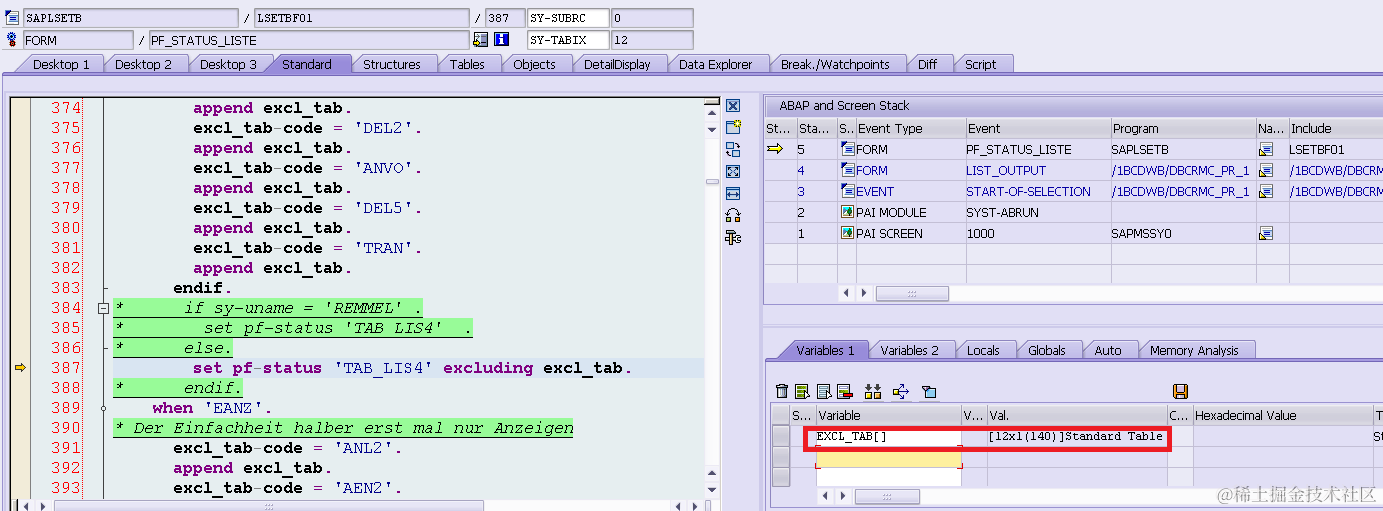Click the second list icon after trash
The width and height of the screenshot is (1383, 511).
[803, 391]
